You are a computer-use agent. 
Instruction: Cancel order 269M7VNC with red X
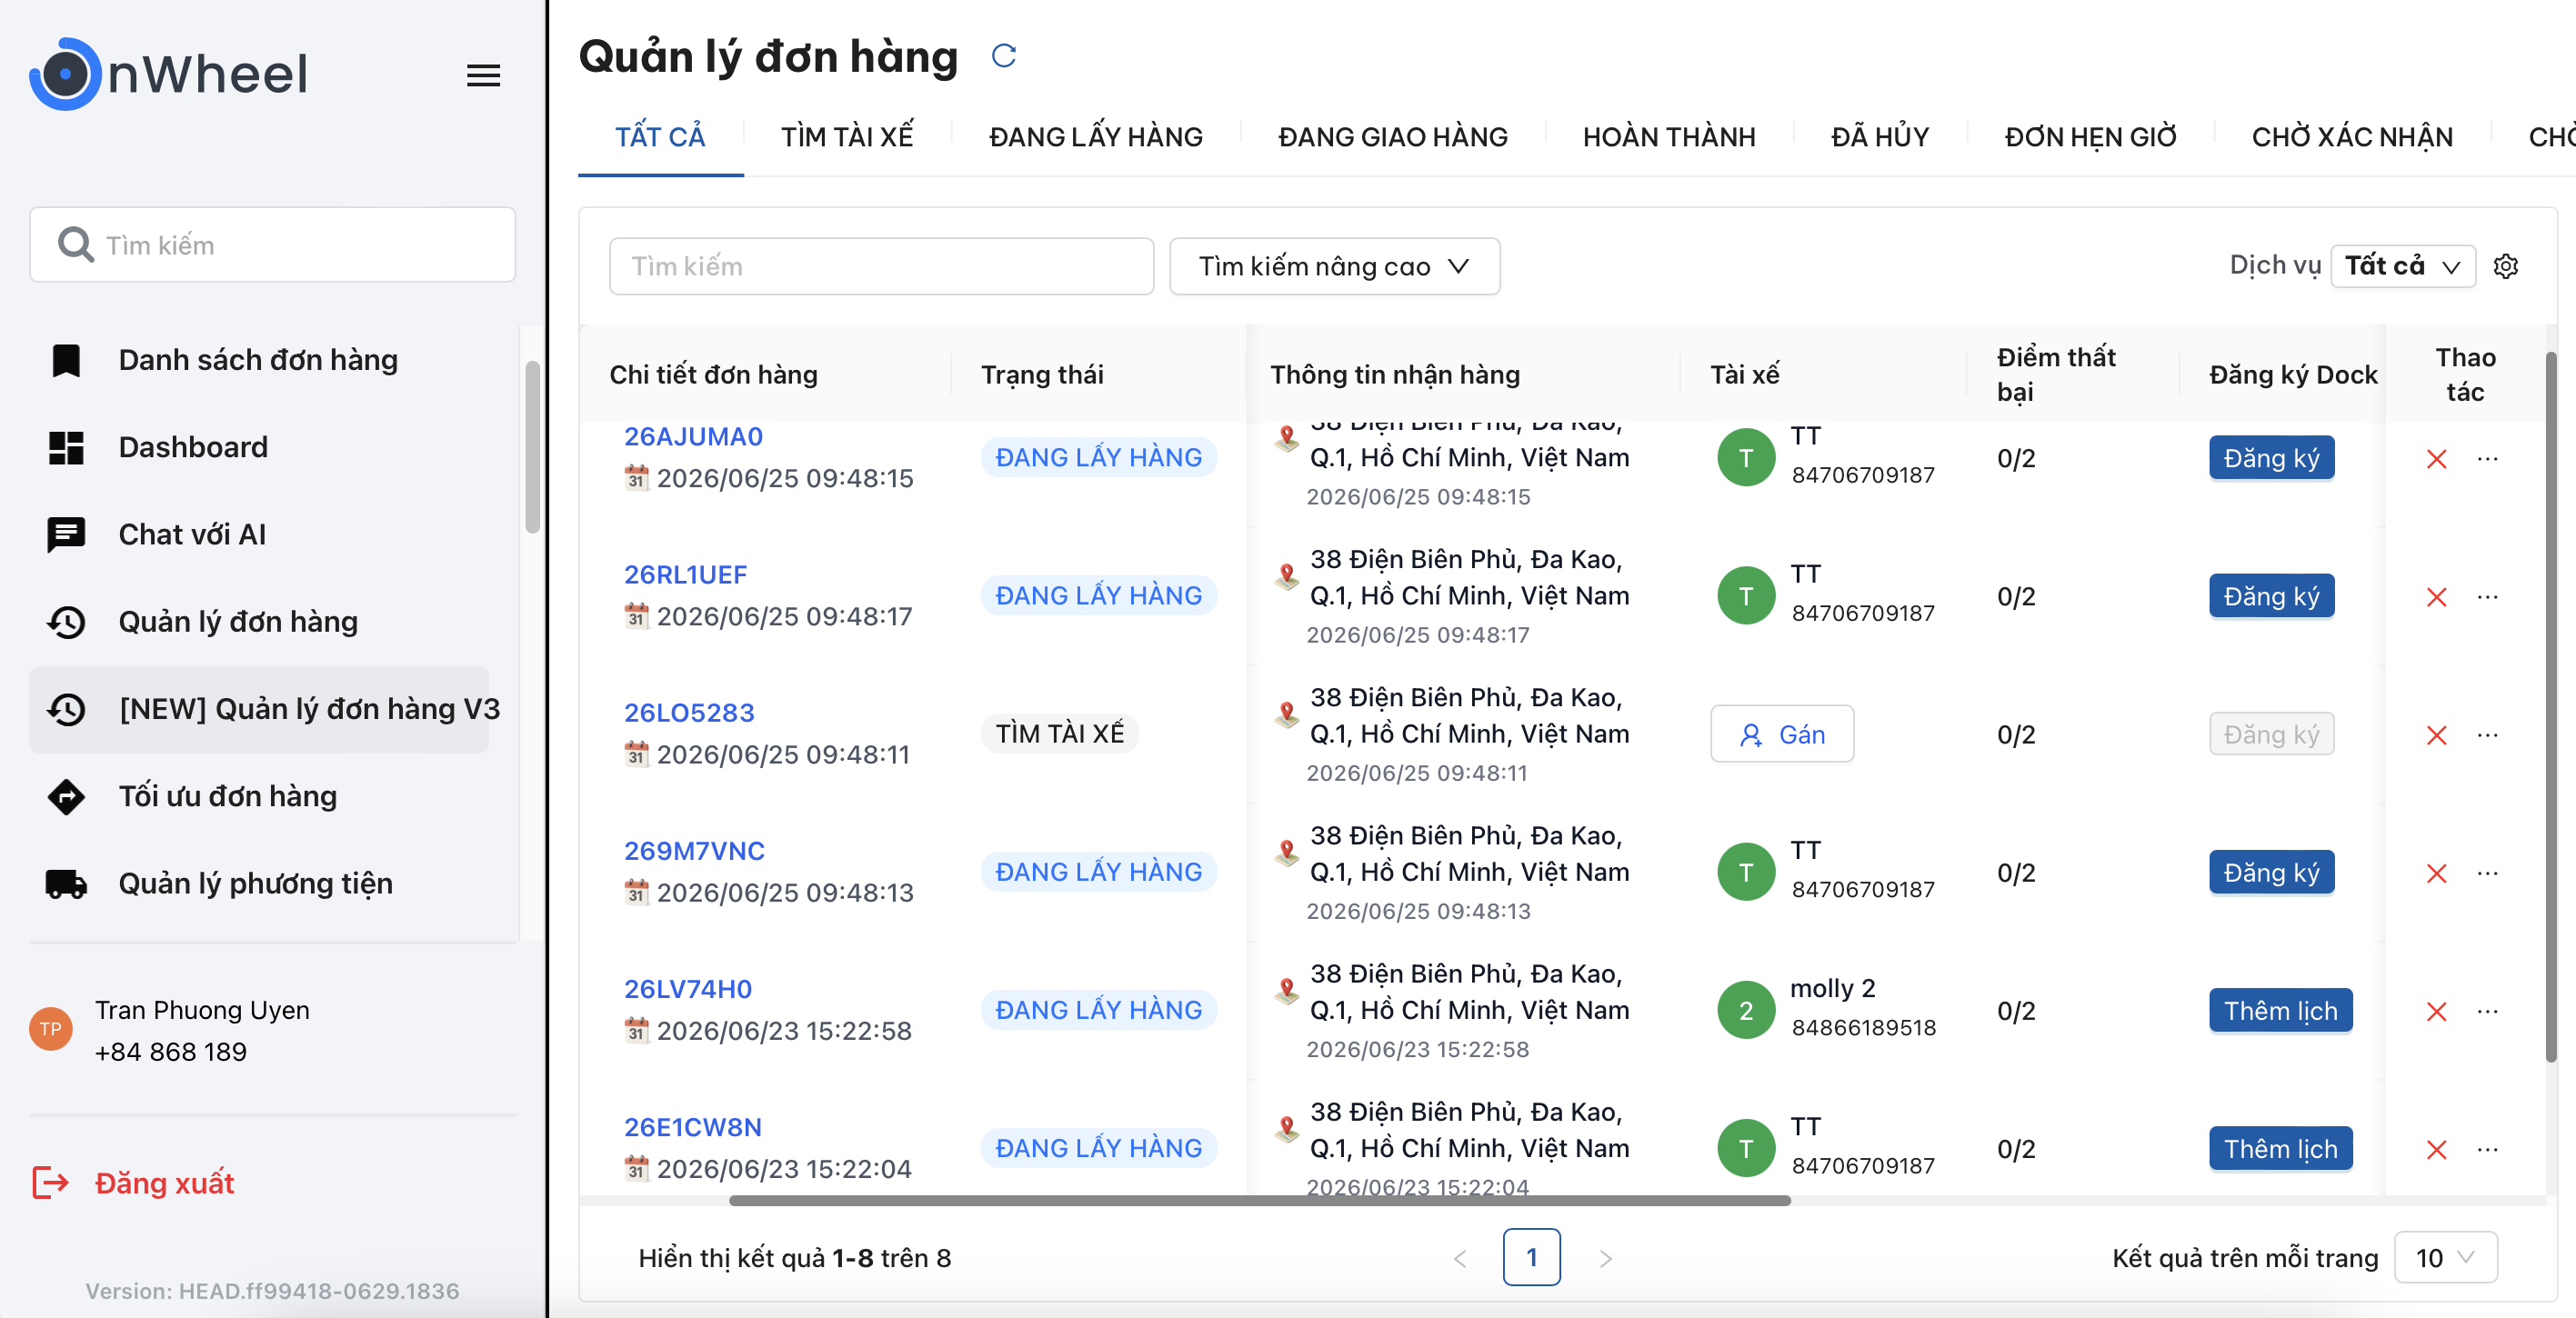coord(2436,873)
